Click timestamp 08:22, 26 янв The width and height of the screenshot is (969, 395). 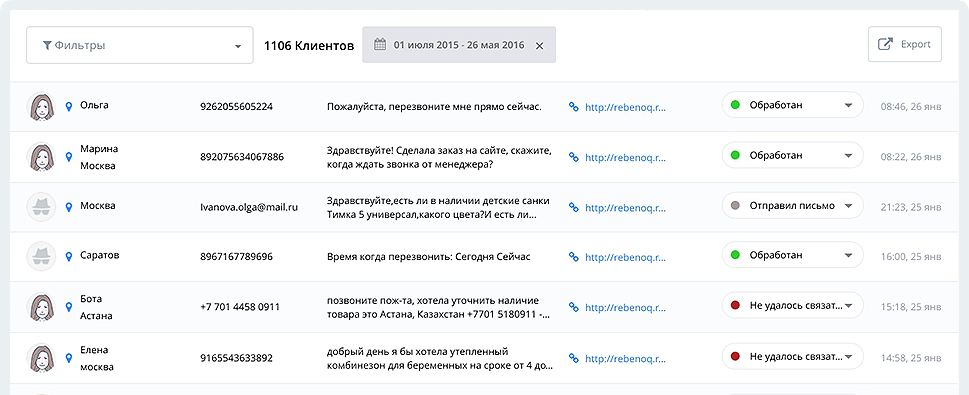tap(911, 157)
